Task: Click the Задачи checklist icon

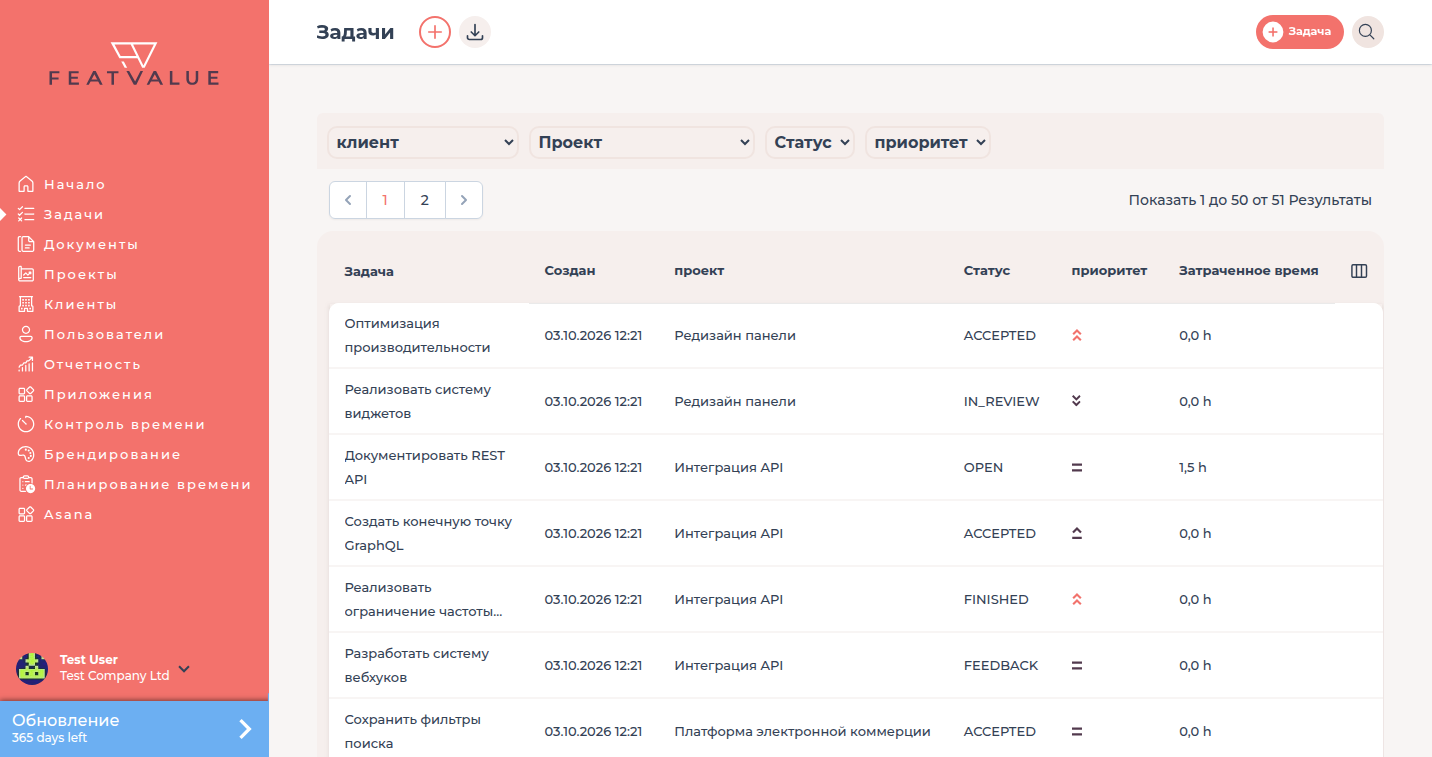Action: pyautogui.click(x=26, y=214)
